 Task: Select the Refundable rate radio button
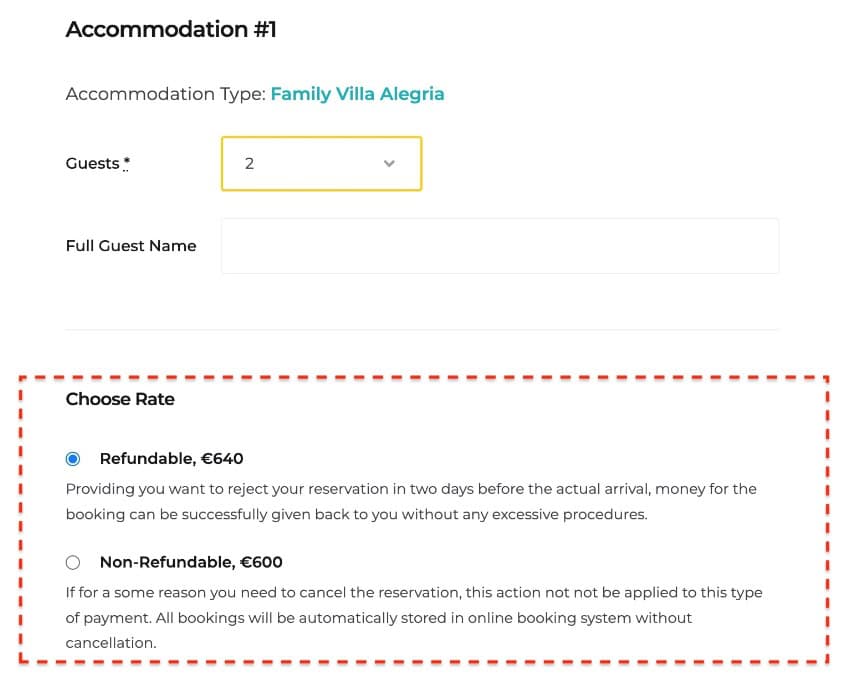tap(73, 459)
